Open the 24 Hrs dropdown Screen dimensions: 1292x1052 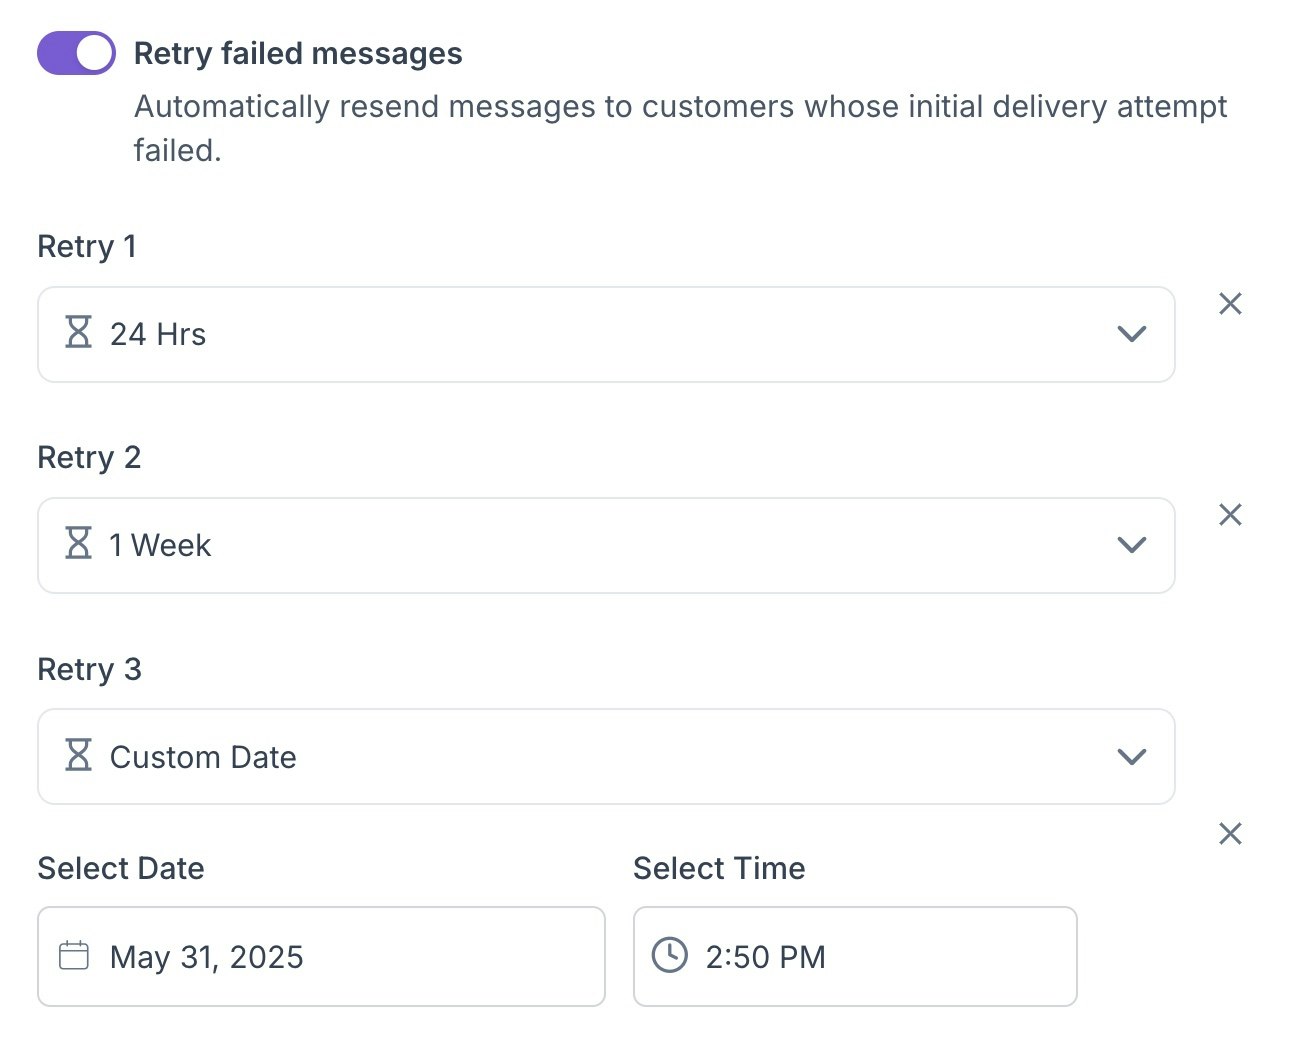pos(606,334)
